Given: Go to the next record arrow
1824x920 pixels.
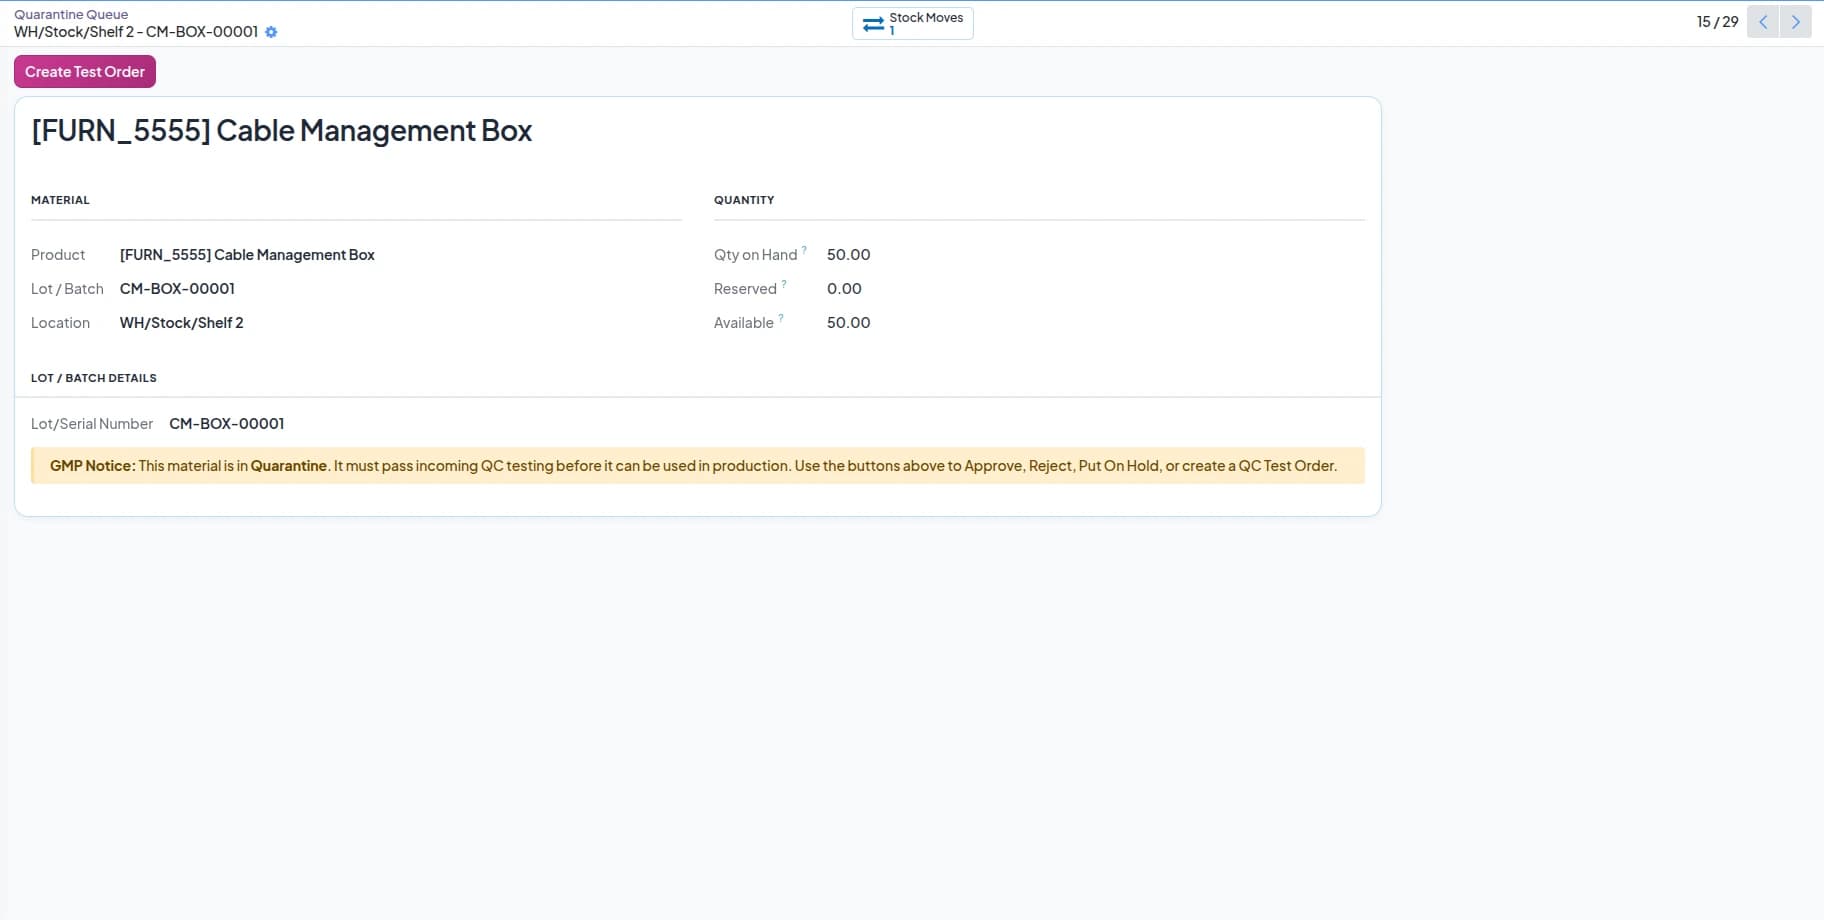Looking at the screenshot, I should point(1795,22).
